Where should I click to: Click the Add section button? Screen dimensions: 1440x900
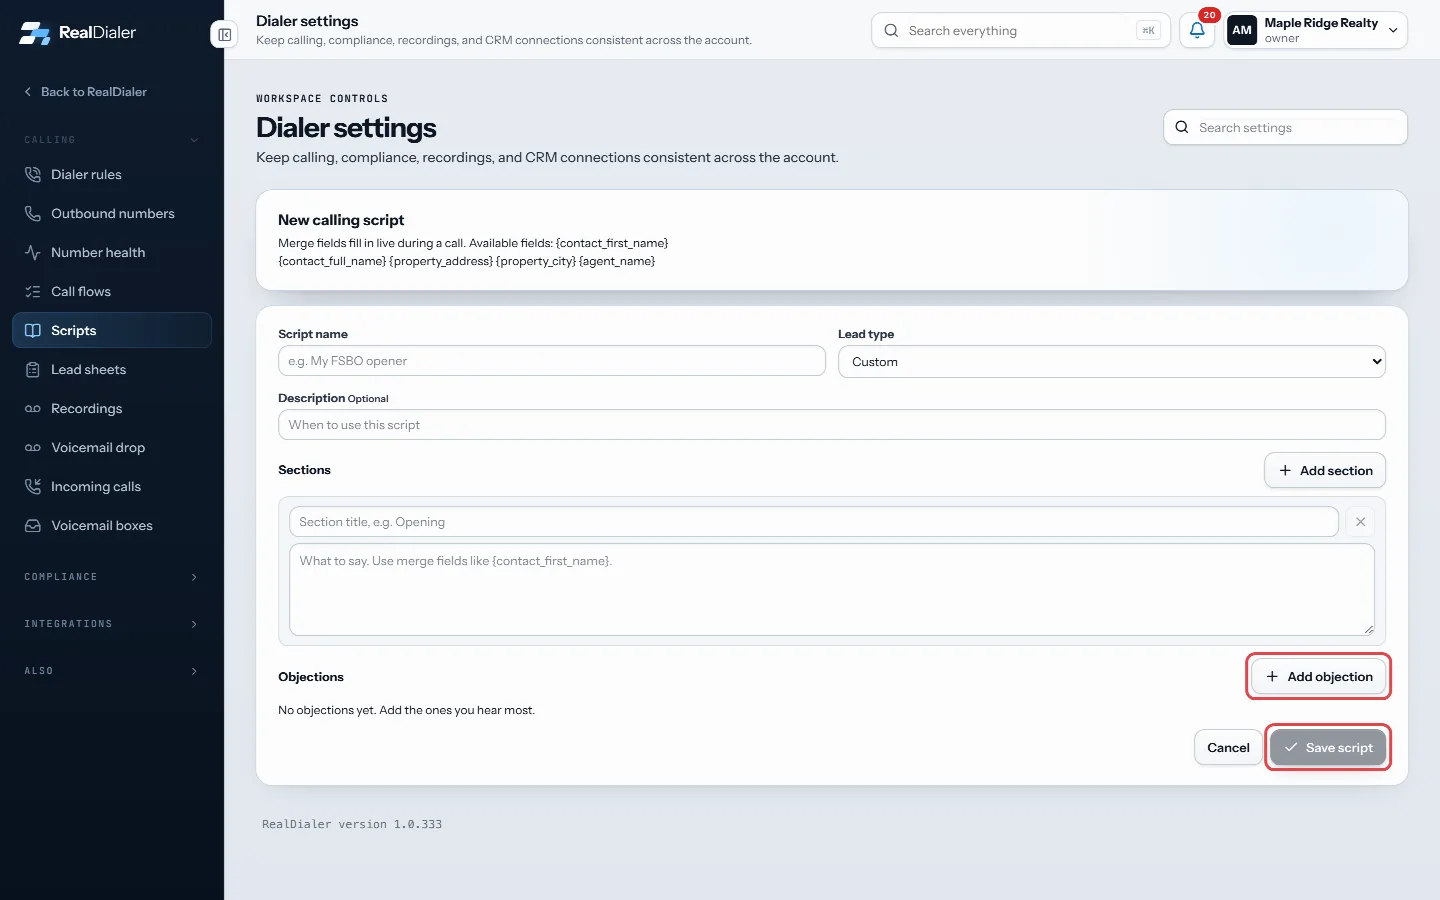point(1325,470)
